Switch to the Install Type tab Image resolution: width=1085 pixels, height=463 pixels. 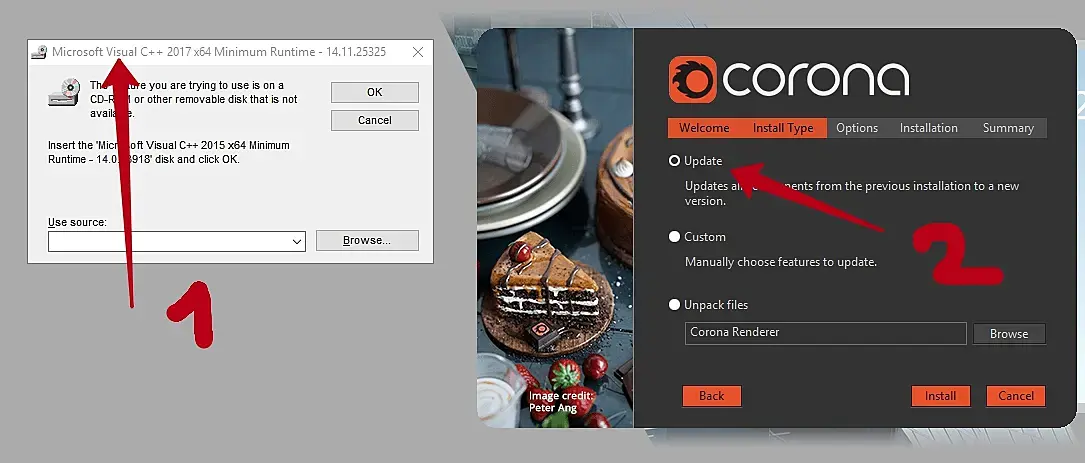[783, 128]
